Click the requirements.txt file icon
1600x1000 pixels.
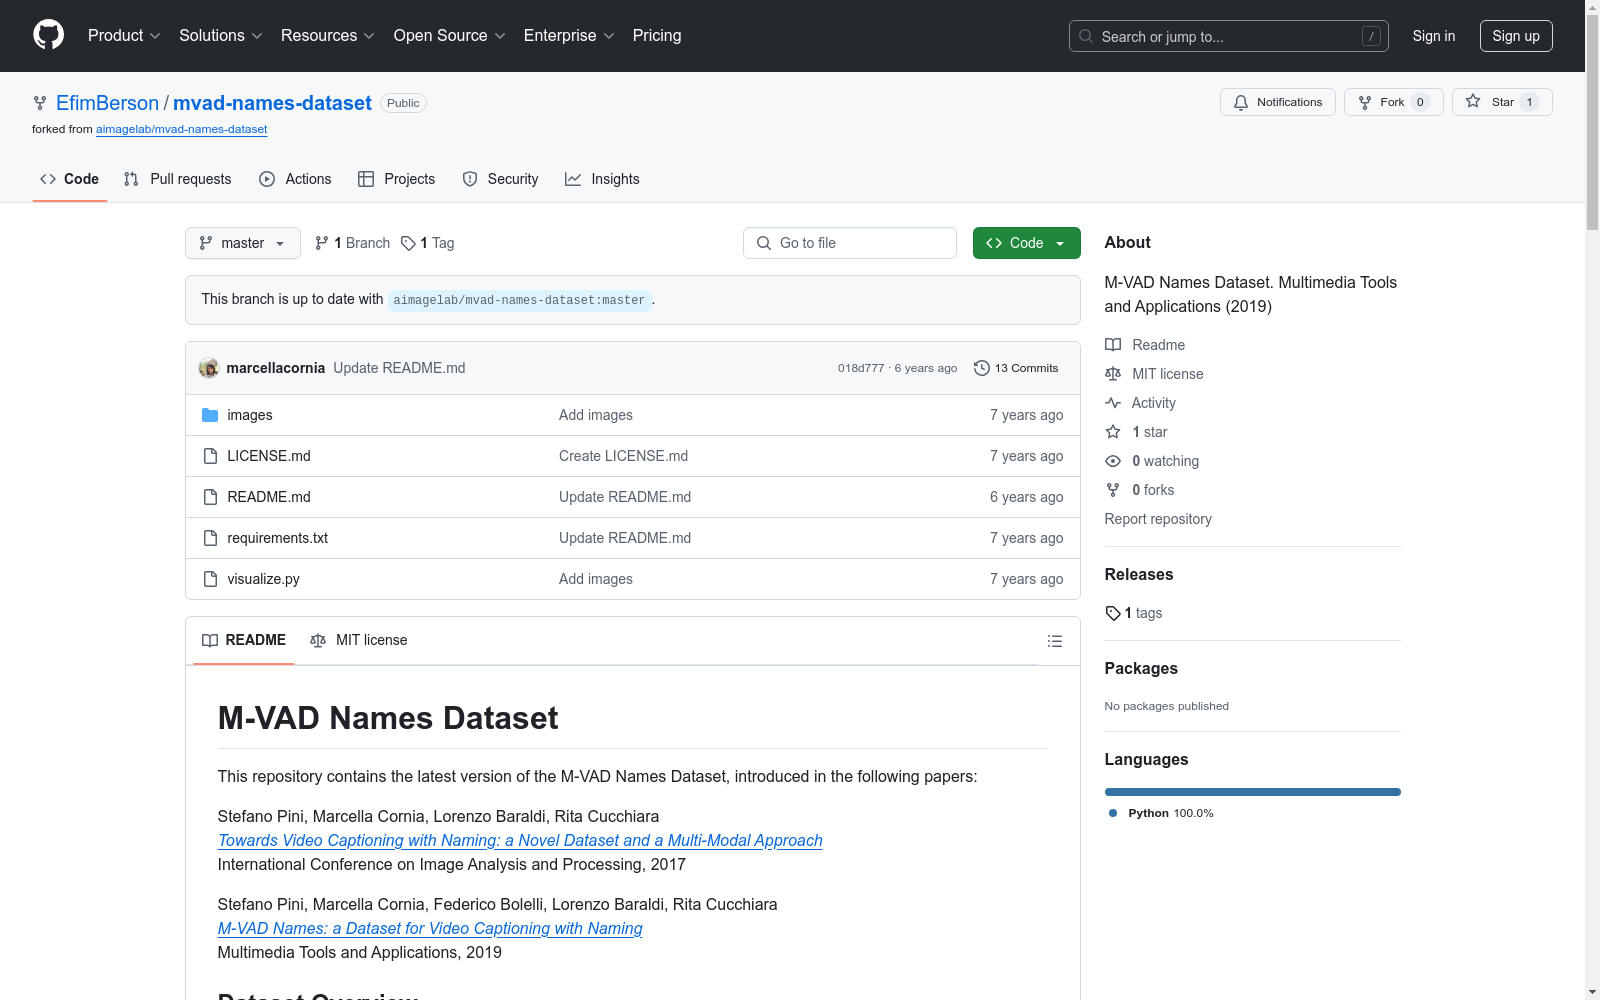click(210, 538)
